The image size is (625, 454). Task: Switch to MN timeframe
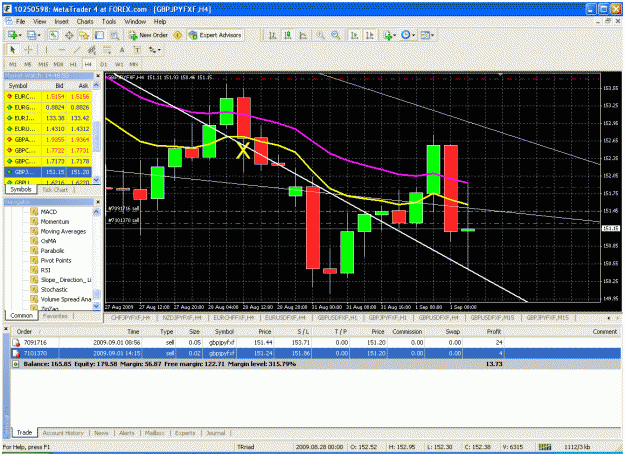134,64
